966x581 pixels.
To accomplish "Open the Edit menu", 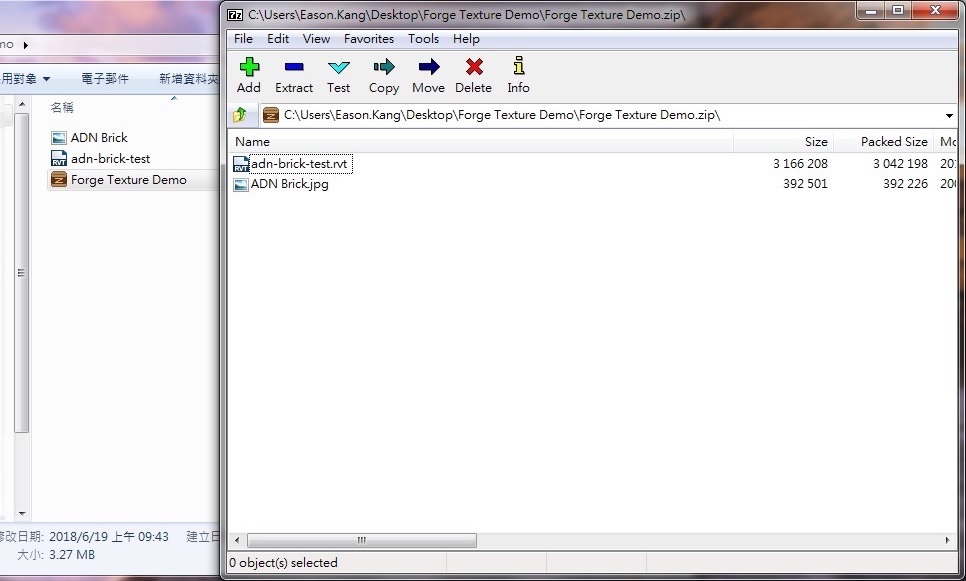I will point(278,39).
